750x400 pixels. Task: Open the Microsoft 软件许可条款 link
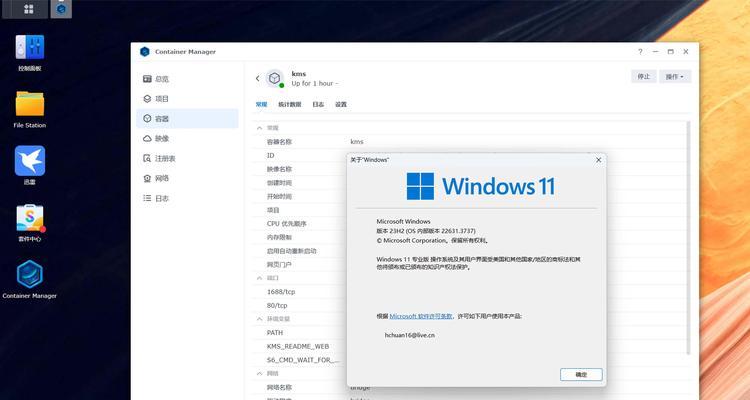421,316
